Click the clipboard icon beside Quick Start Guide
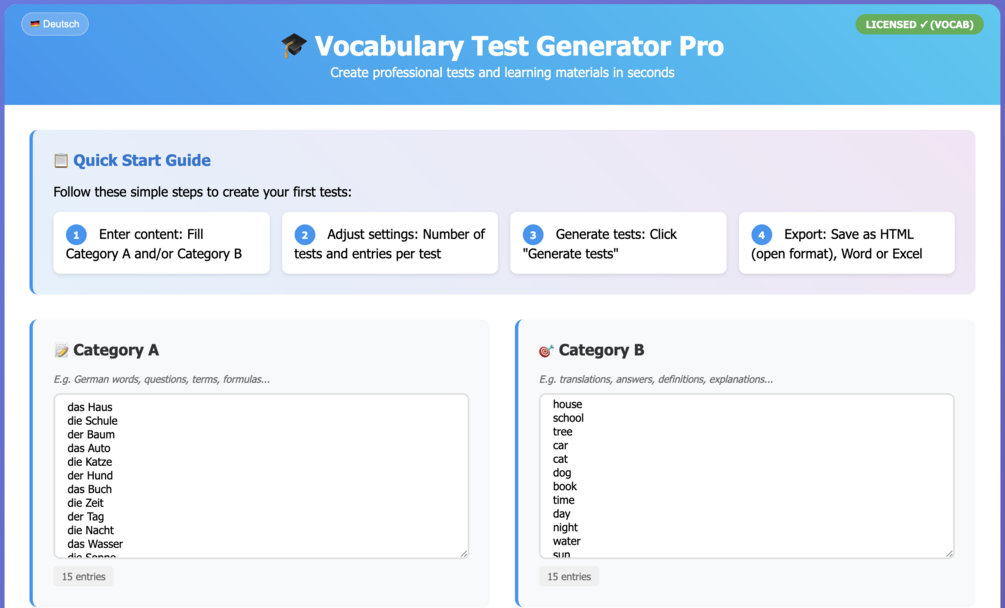 61,160
